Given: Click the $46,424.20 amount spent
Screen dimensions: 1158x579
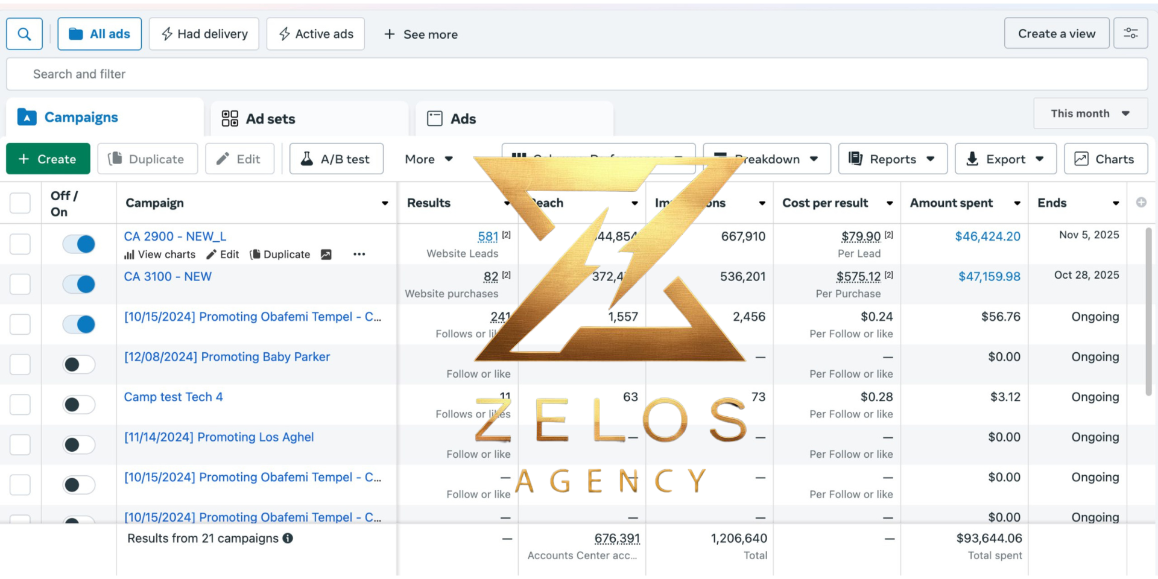Looking at the screenshot, I should coord(987,236).
